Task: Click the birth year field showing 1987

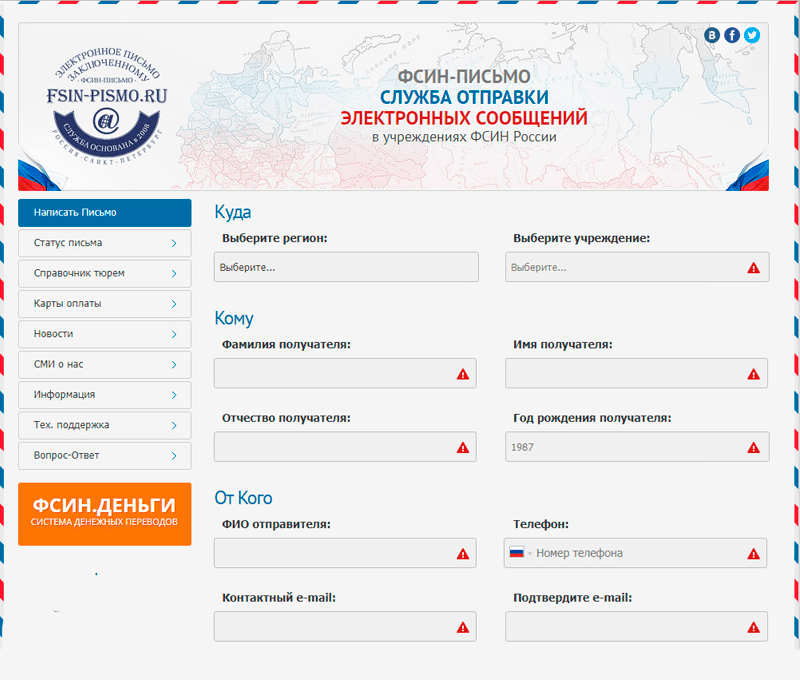Action: (637, 446)
